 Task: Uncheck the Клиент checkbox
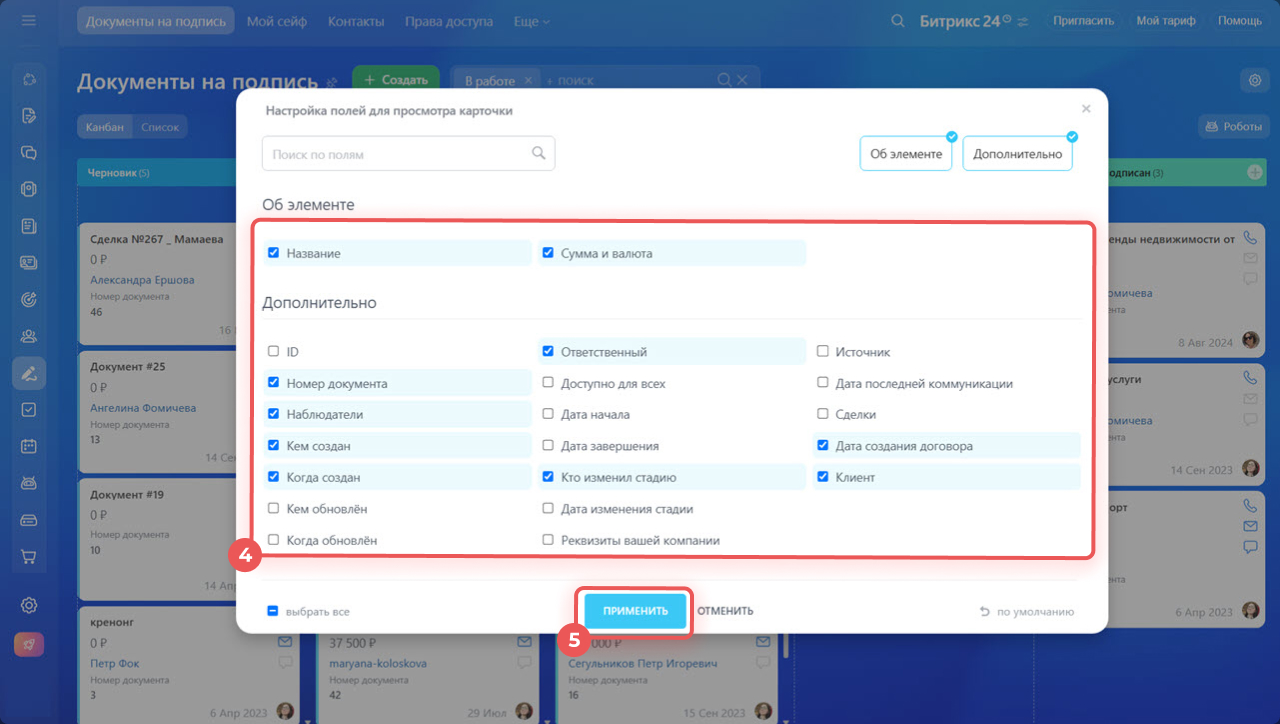click(823, 477)
